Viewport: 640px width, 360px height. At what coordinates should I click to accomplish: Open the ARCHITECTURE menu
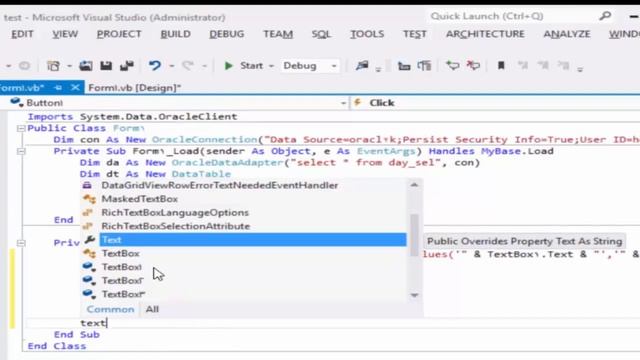485,34
